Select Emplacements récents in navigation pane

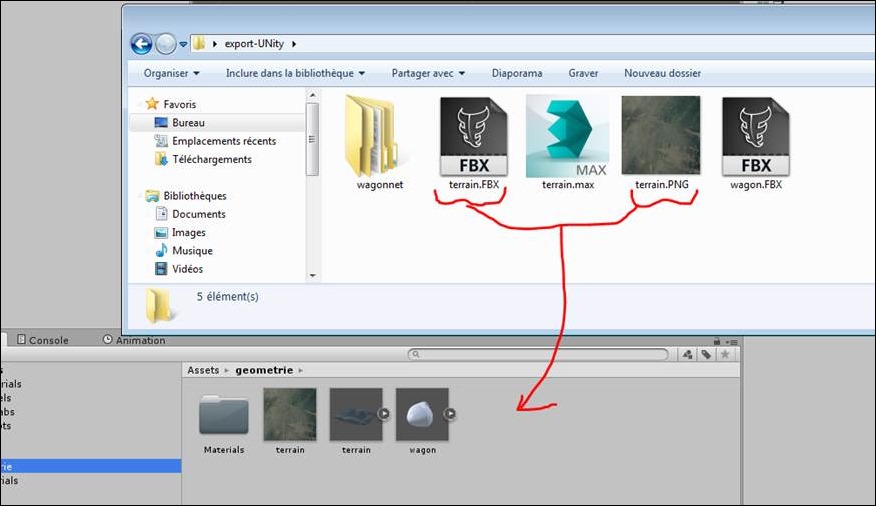pos(216,141)
